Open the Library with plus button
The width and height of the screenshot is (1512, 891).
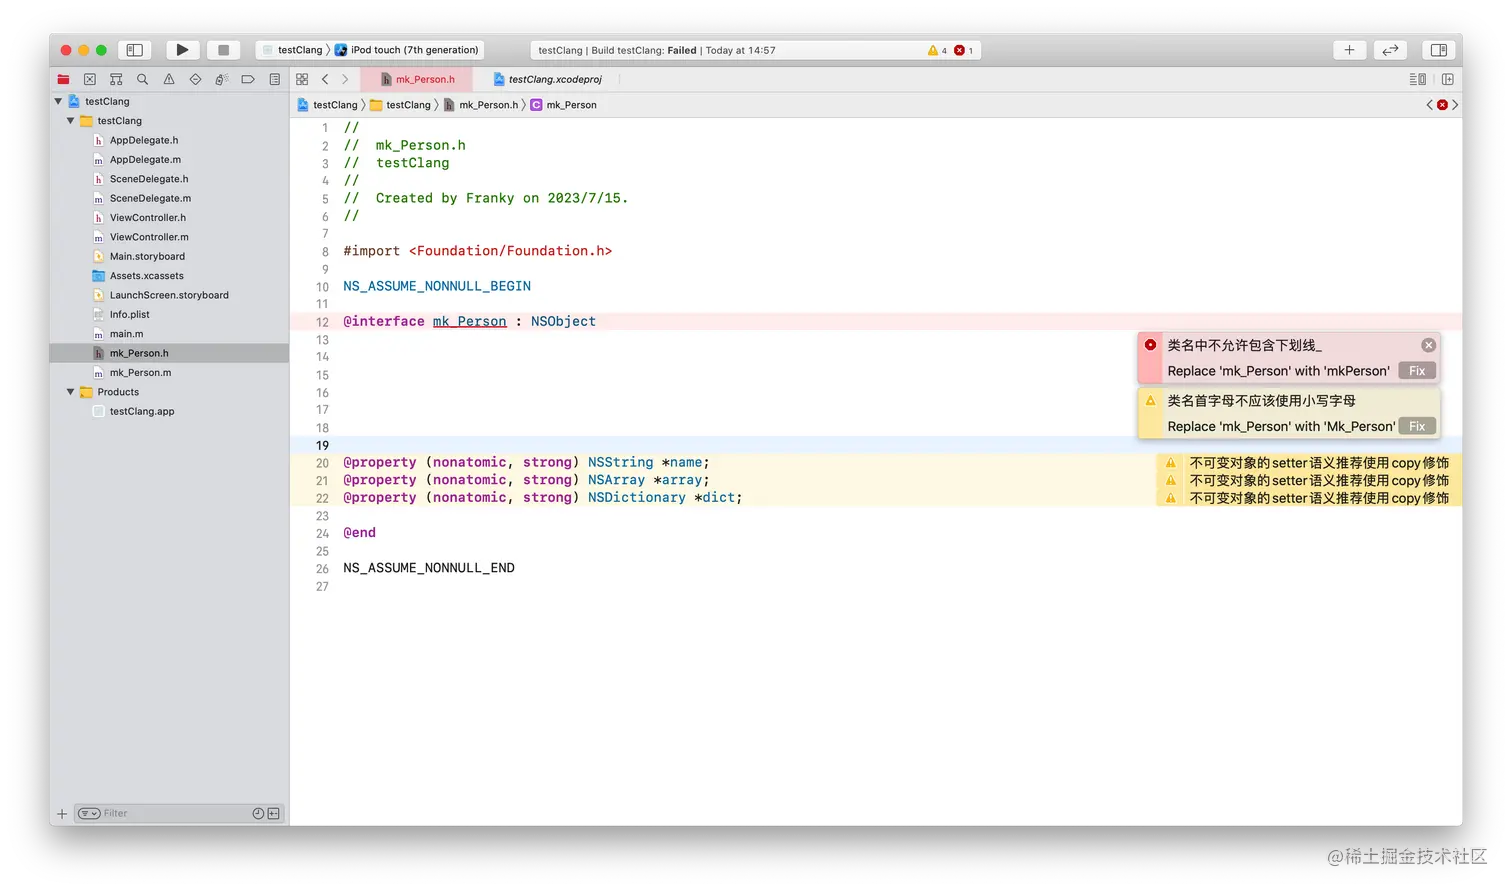click(x=1349, y=50)
